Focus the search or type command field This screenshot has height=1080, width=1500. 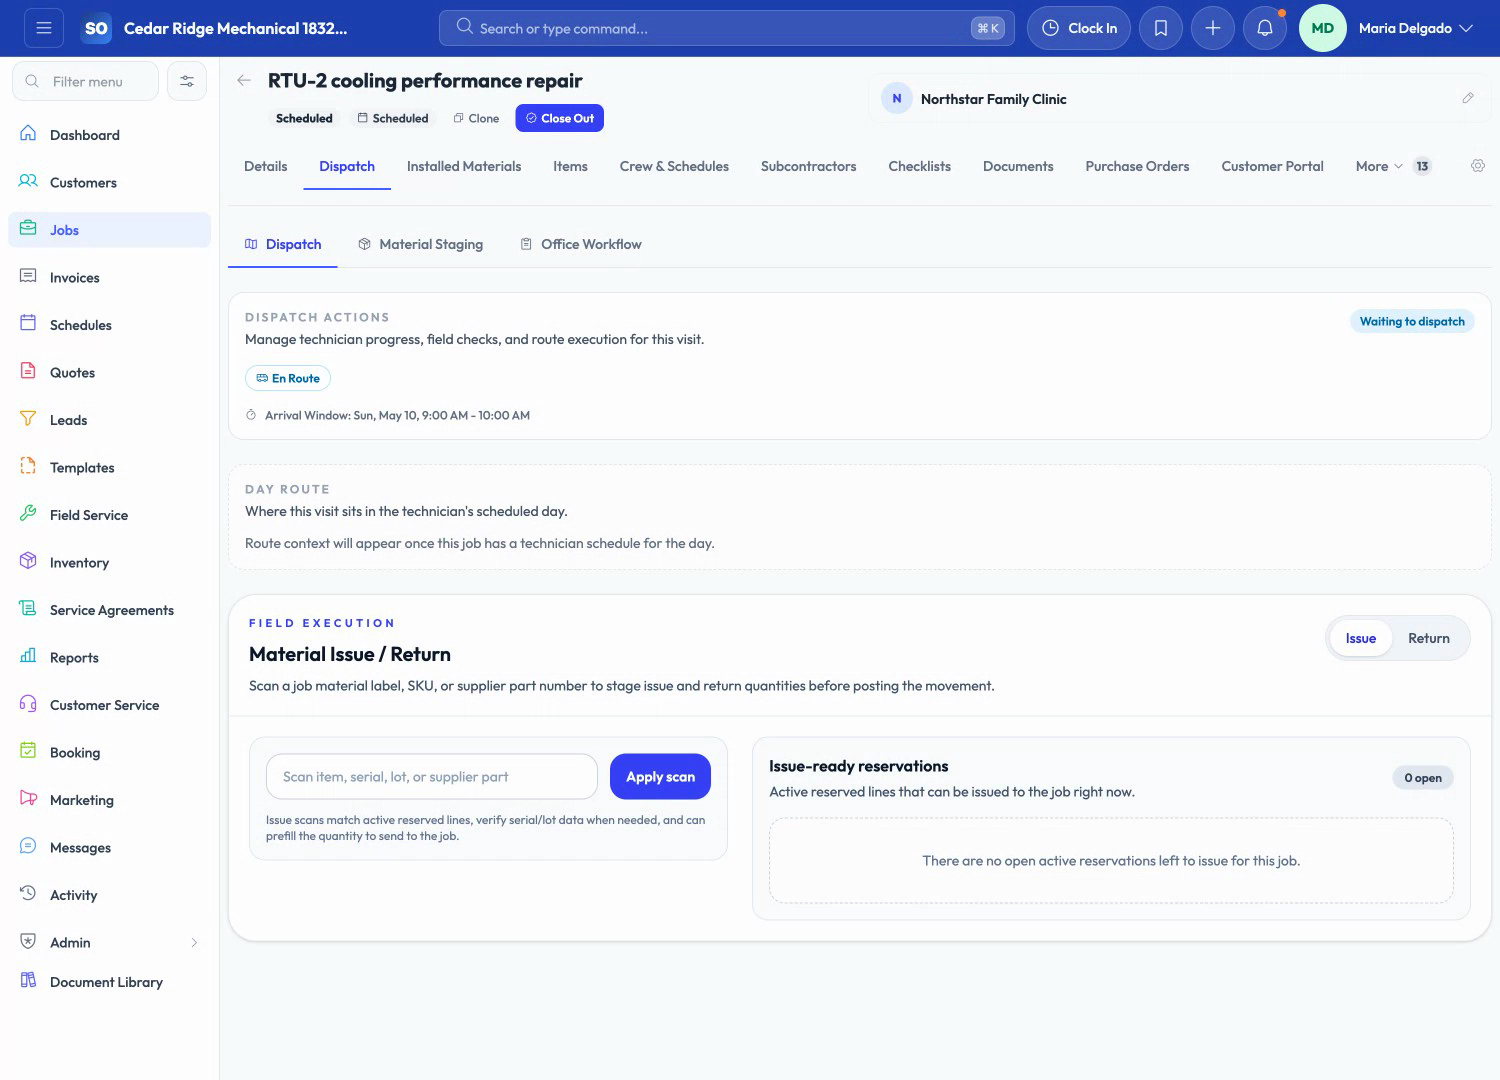(x=726, y=28)
